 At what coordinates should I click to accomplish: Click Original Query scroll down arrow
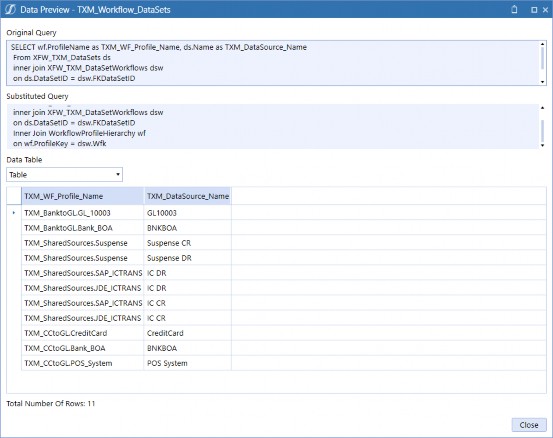542,82
